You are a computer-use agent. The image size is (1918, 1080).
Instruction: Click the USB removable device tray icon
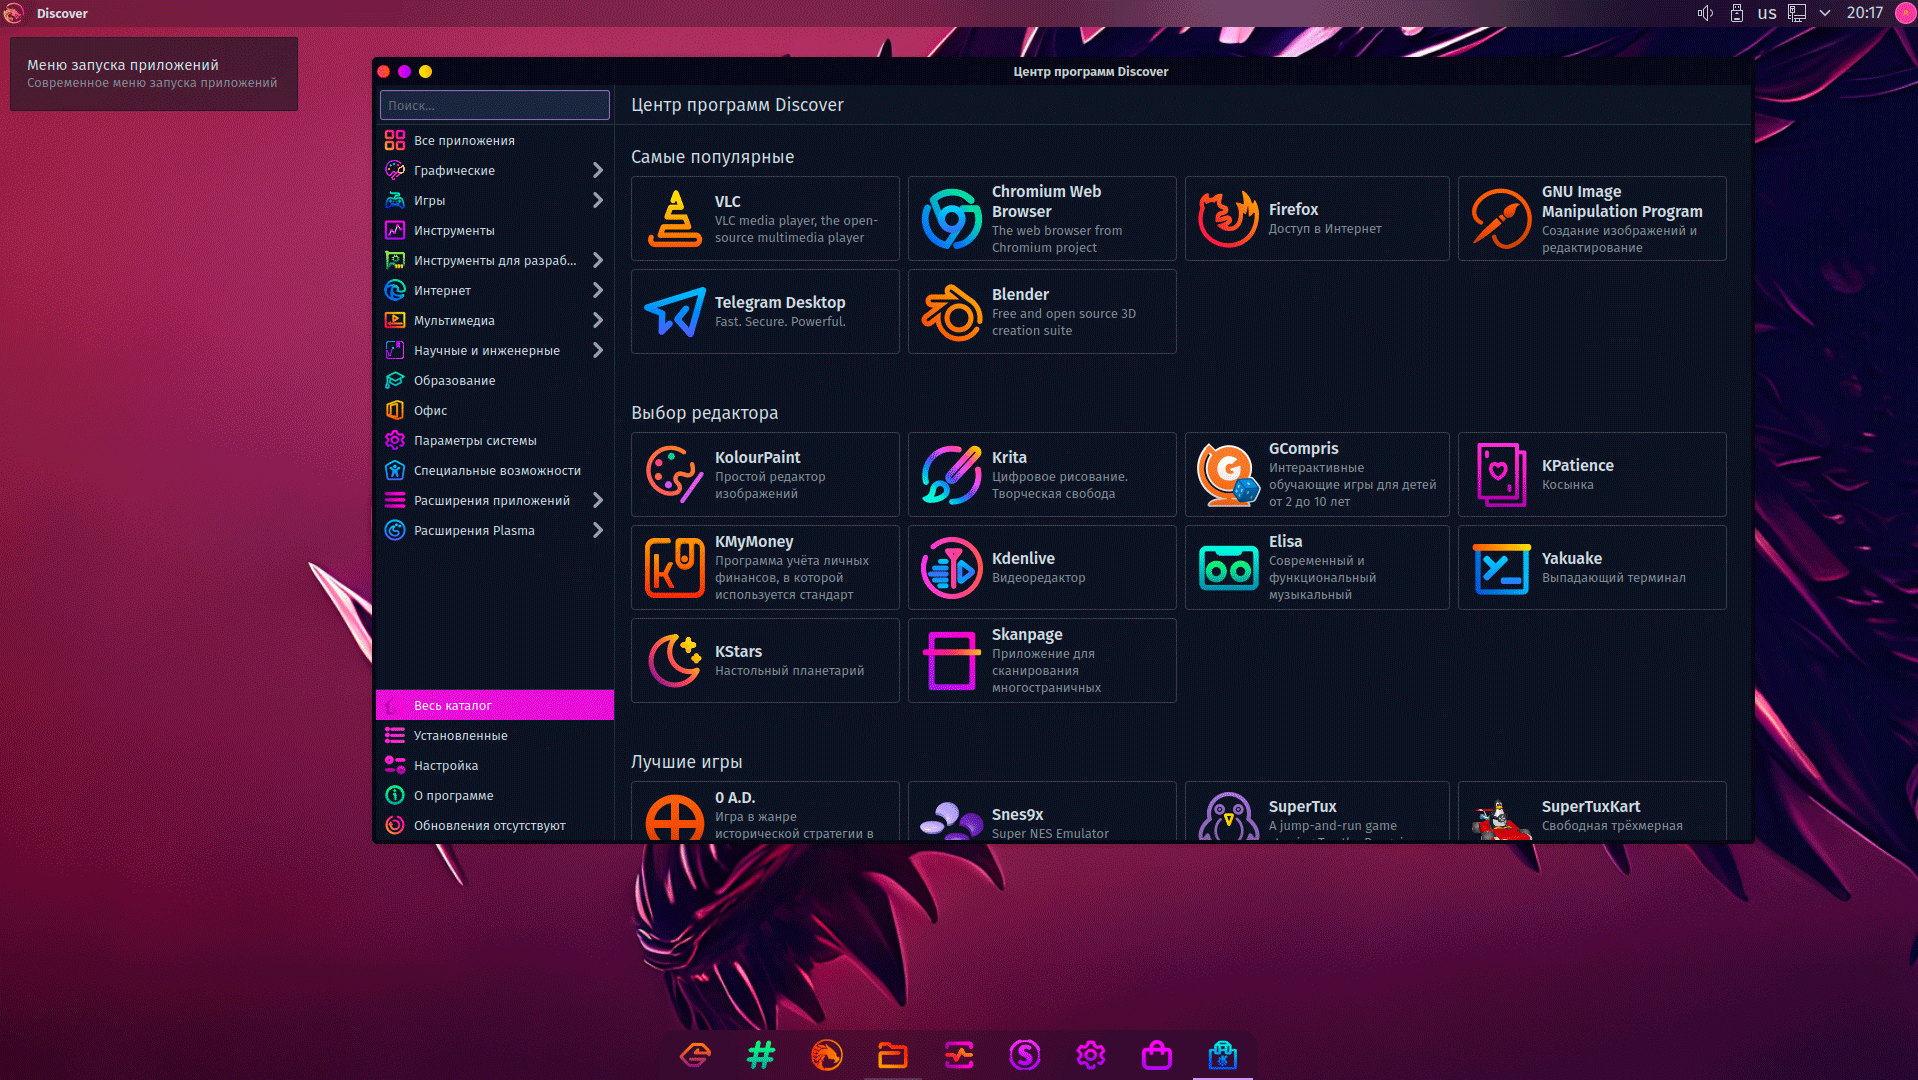click(x=1737, y=13)
